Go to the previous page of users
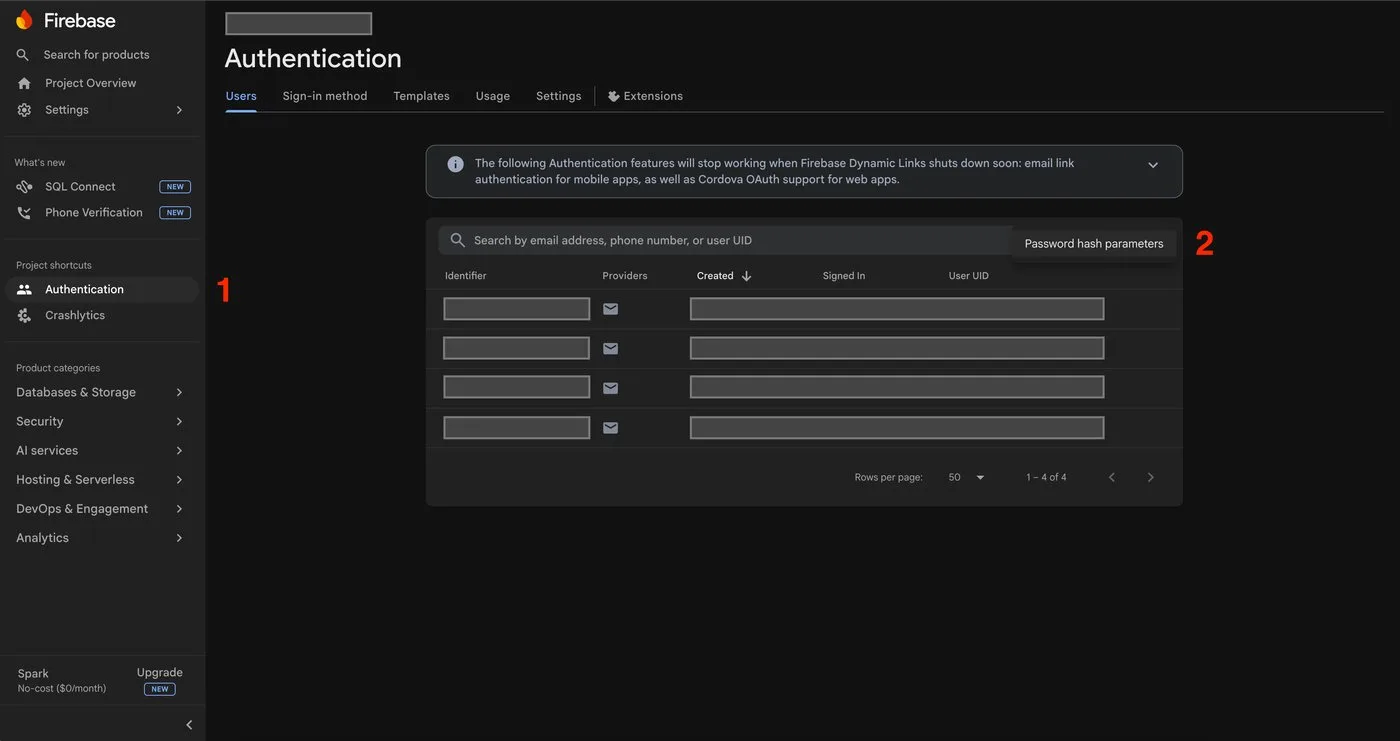1400x741 pixels. coord(1111,478)
